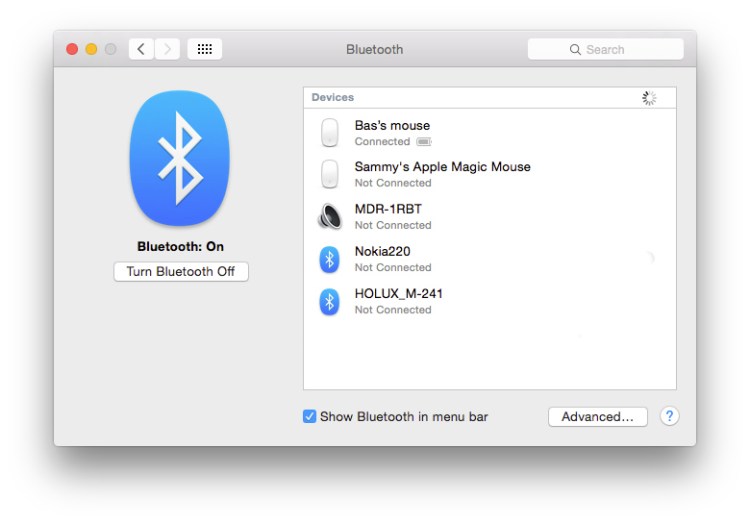Click Not Connected under Sammy's Apple Magic Mouse

point(393,183)
